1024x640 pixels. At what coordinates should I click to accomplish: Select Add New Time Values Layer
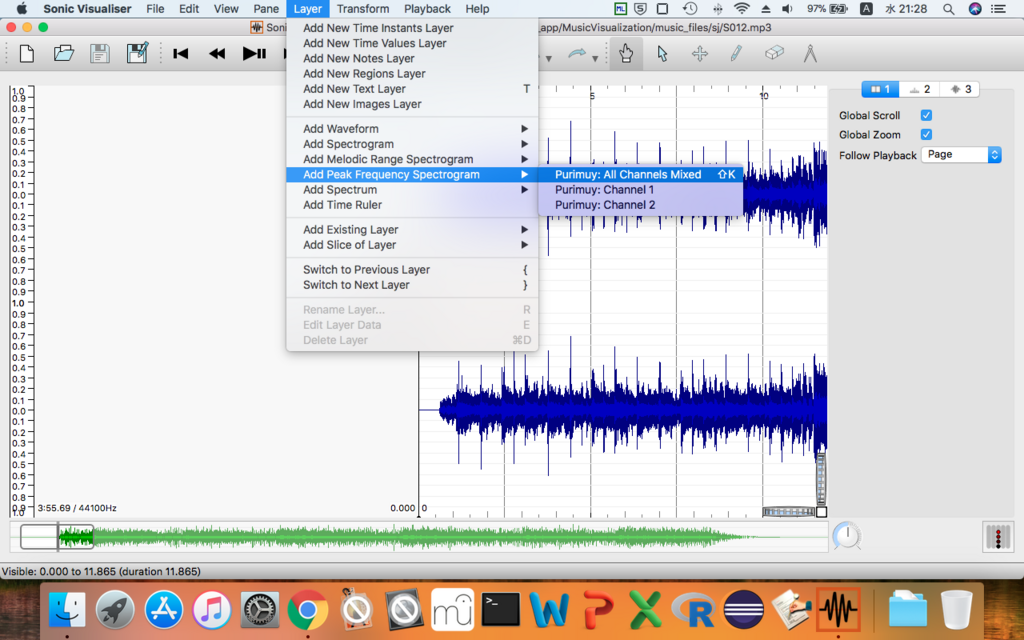(x=412, y=43)
